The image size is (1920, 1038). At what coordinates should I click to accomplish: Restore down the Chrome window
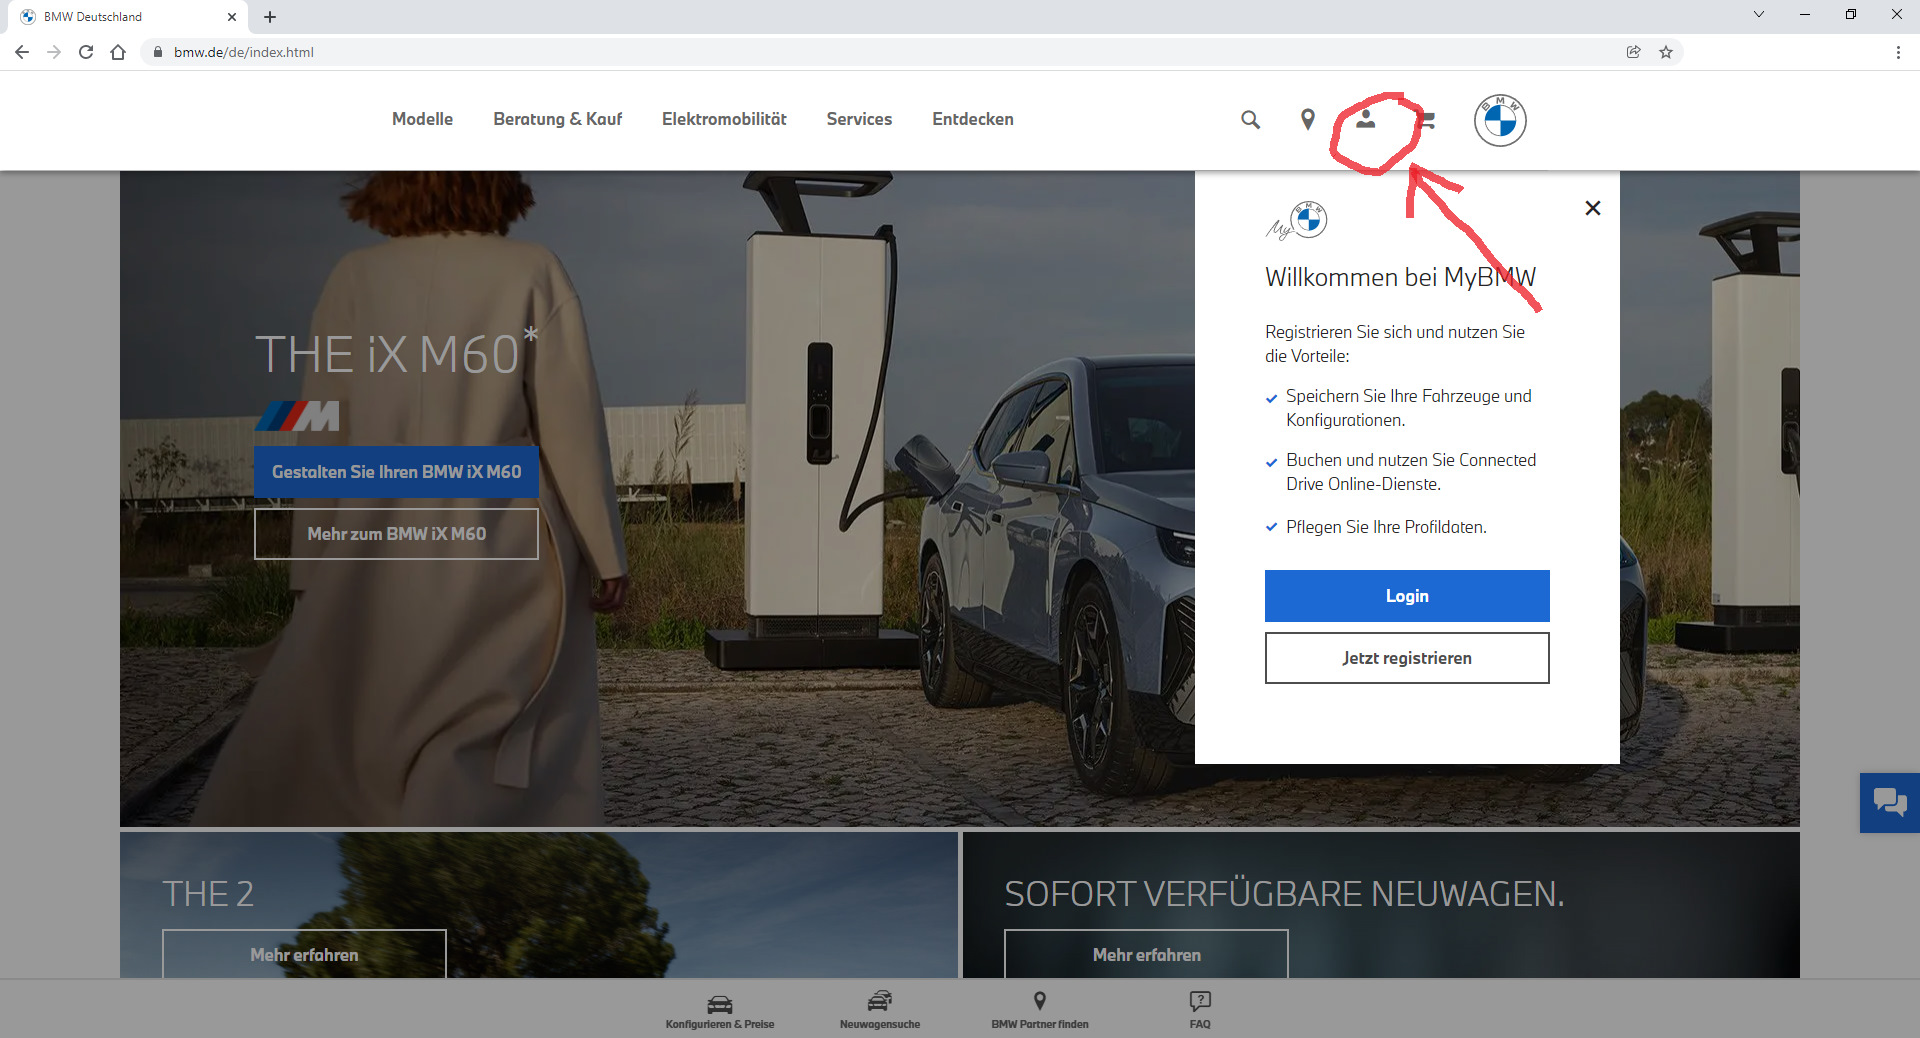click(1851, 14)
